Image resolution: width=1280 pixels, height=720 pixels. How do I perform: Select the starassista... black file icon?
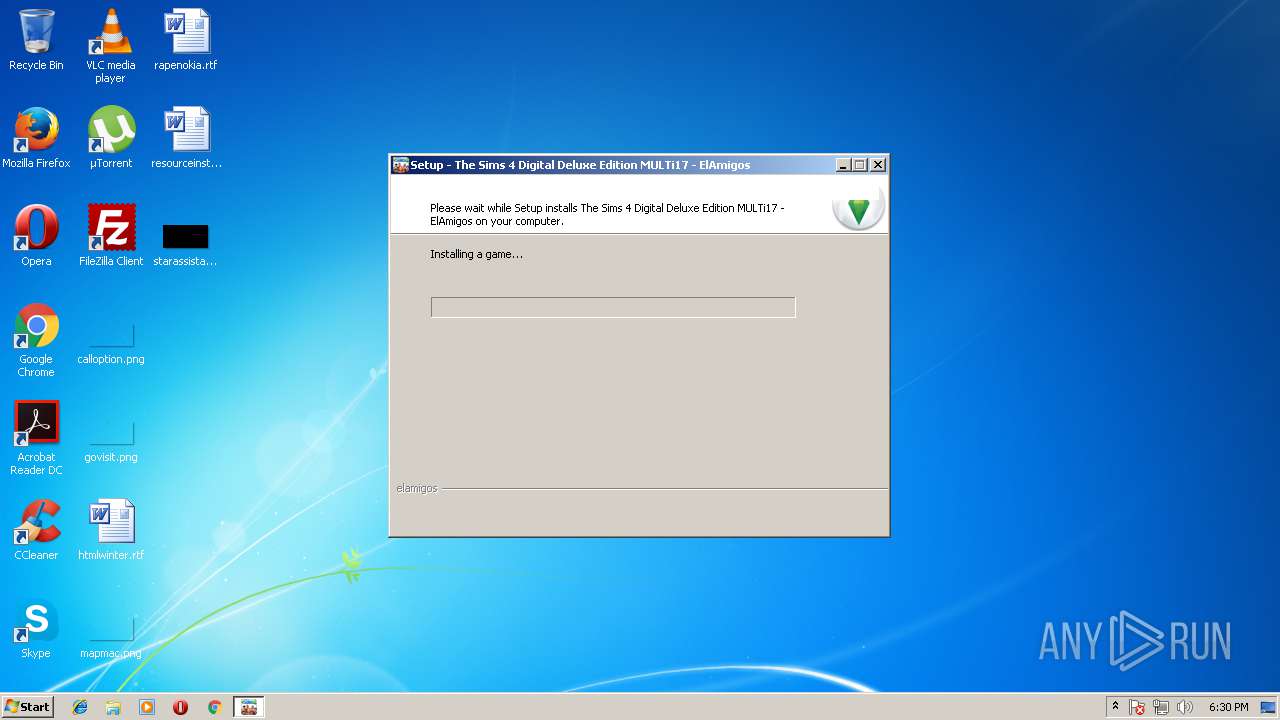click(x=185, y=243)
